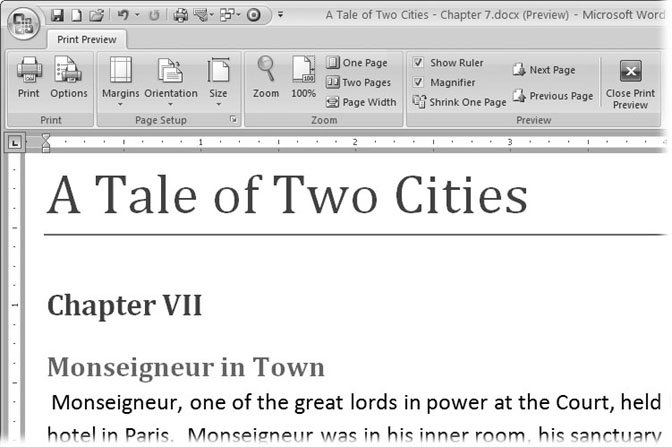The image size is (672, 447).
Task: Customize Quick Access Toolbar arrow
Action: pyautogui.click(x=281, y=16)
